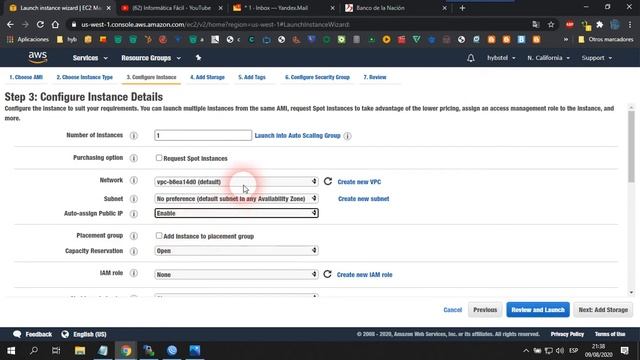Open info icon for Capacity Reservation
This screenshot has width=640, height=360.
point(133,251)
